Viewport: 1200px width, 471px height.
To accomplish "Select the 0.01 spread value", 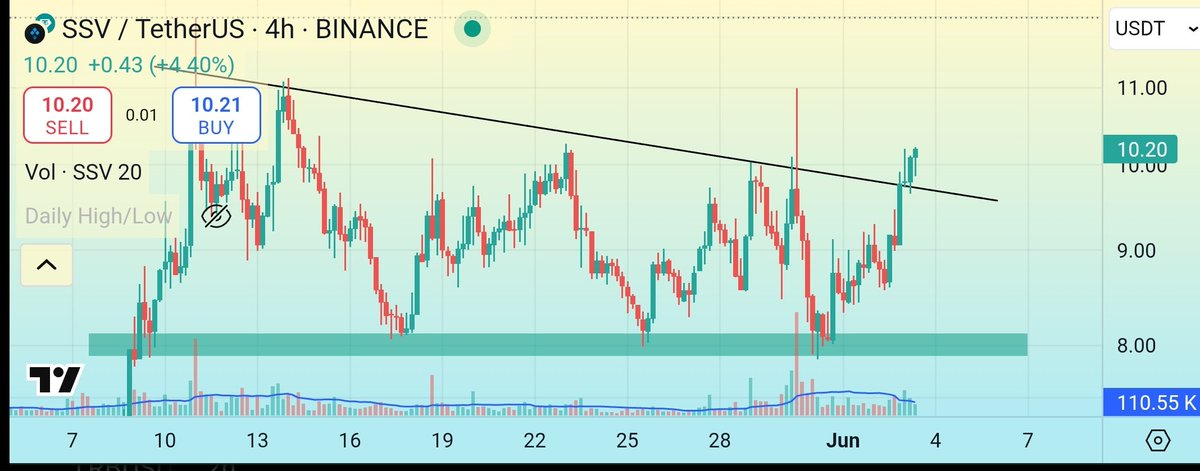I will coord(141,115).
